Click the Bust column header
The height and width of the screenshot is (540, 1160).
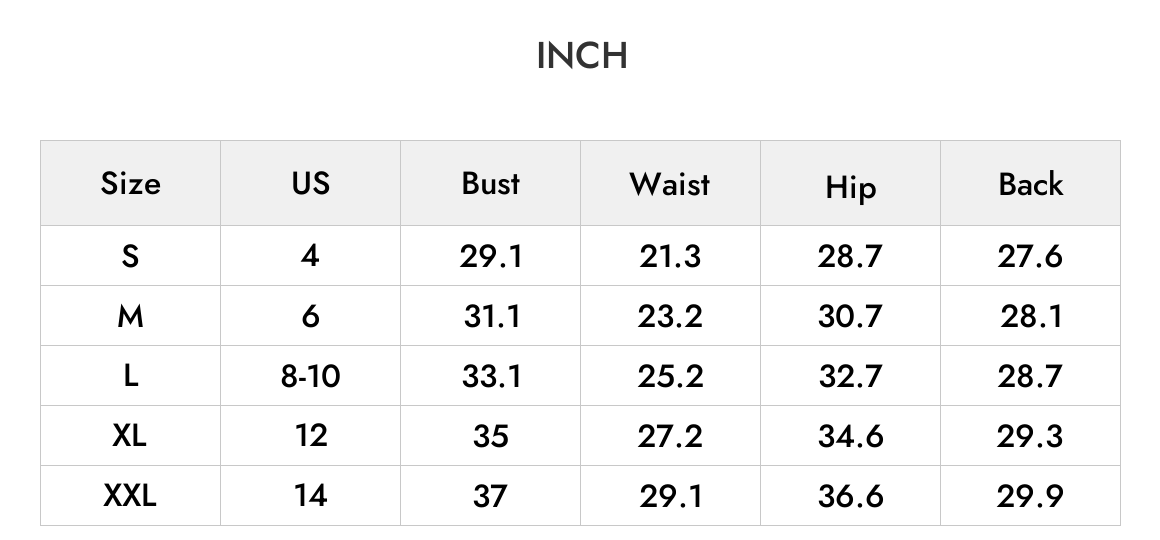click(490, 183)
